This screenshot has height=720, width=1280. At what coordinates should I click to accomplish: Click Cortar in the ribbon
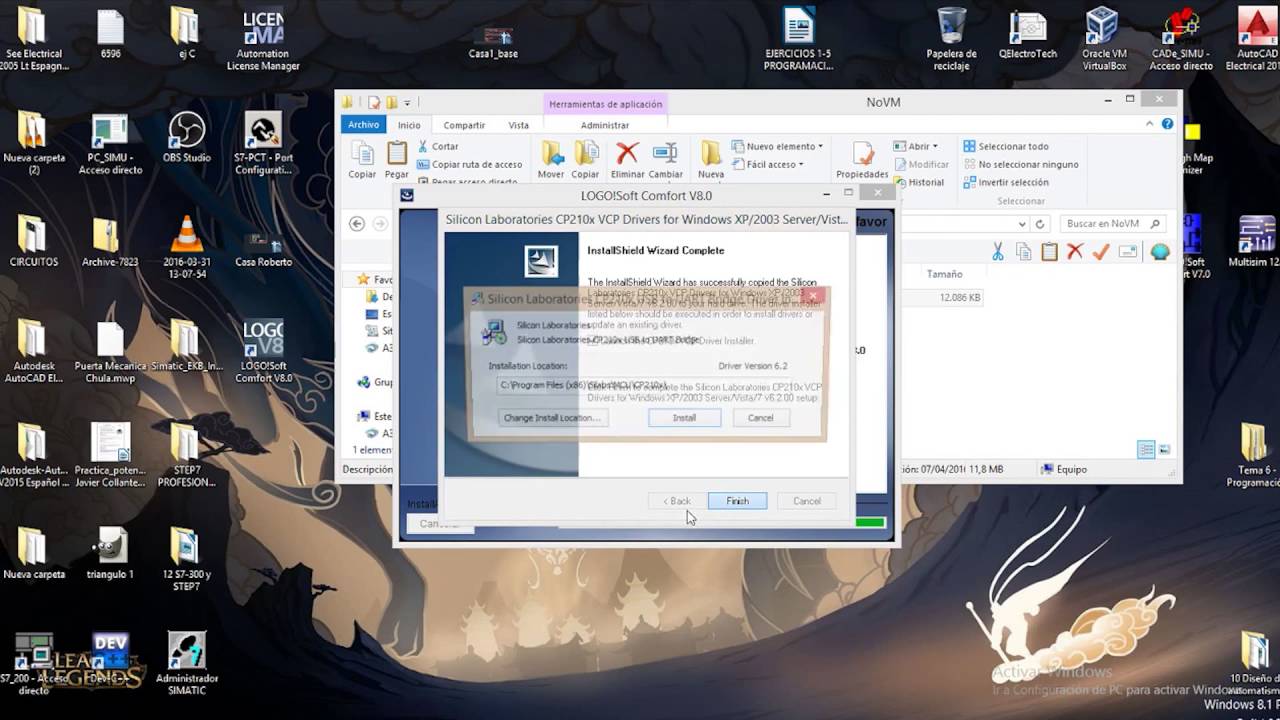pyautogui.click(x=437, y=146)
